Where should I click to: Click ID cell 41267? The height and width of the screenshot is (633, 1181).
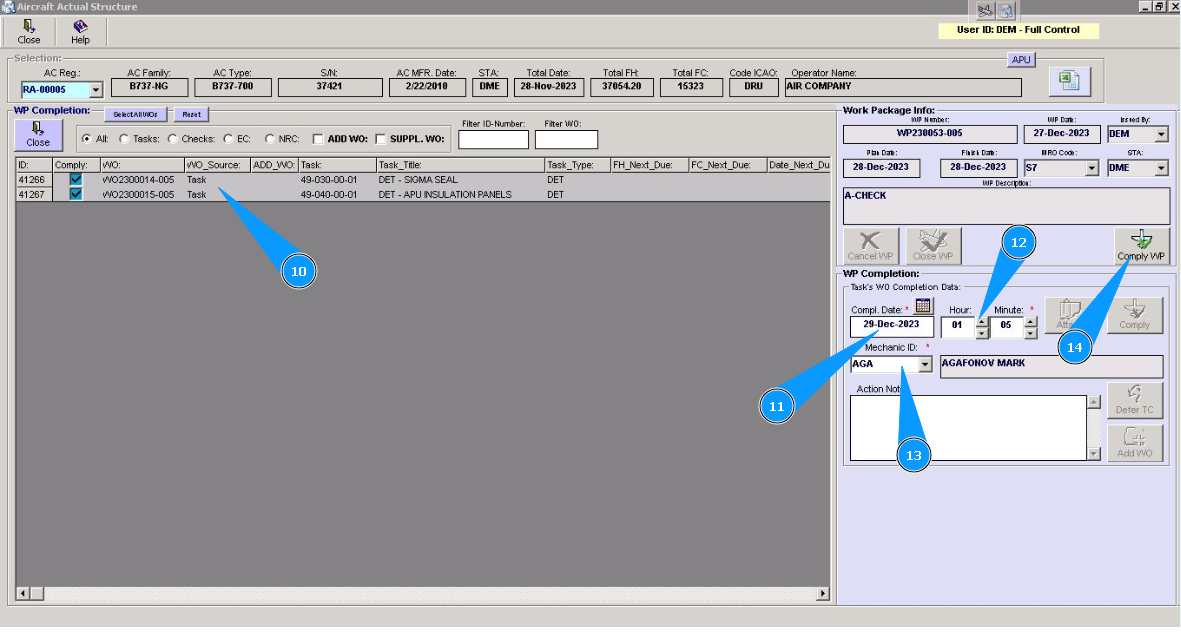pyautogui.click(x=32, y=194)
